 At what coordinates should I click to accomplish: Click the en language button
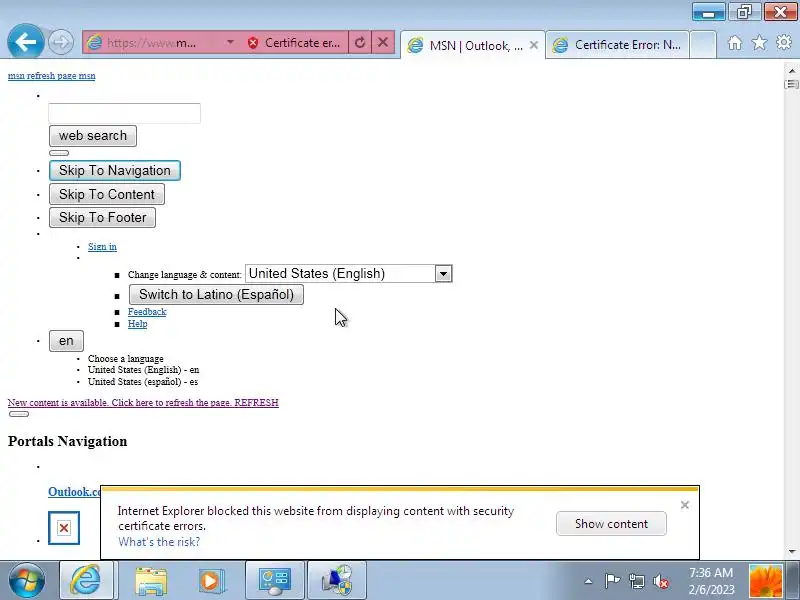(x=66, y=341)
